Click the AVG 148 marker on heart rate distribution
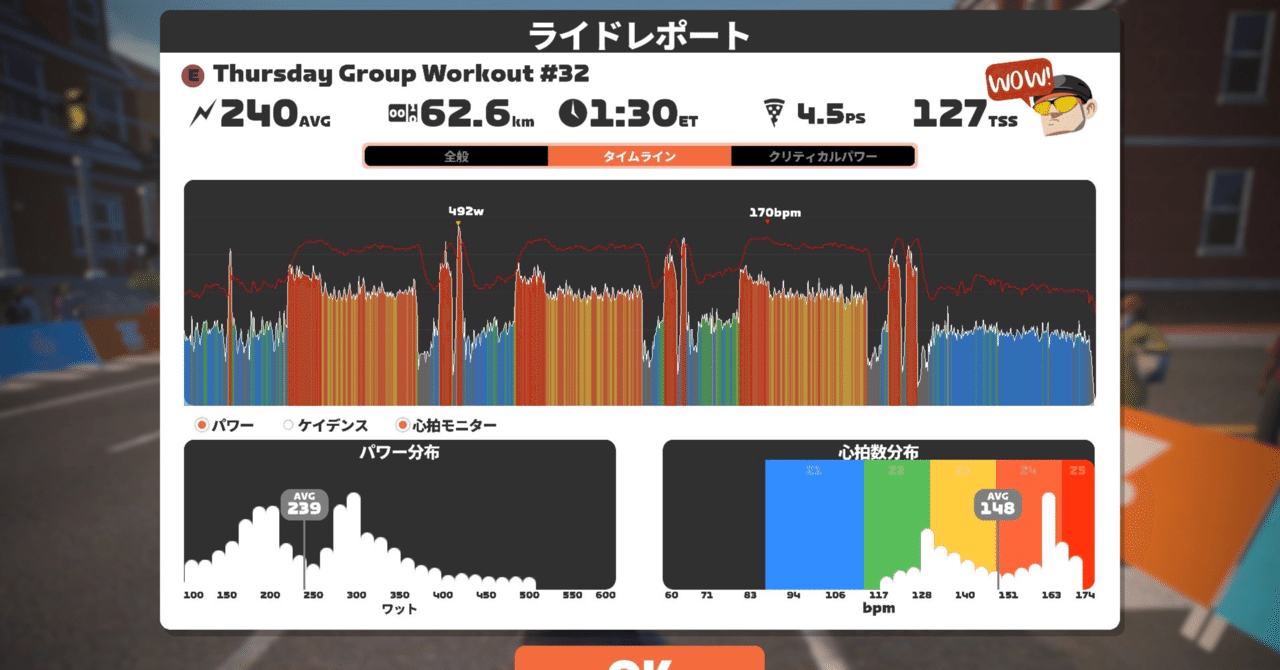 point(996,506)
